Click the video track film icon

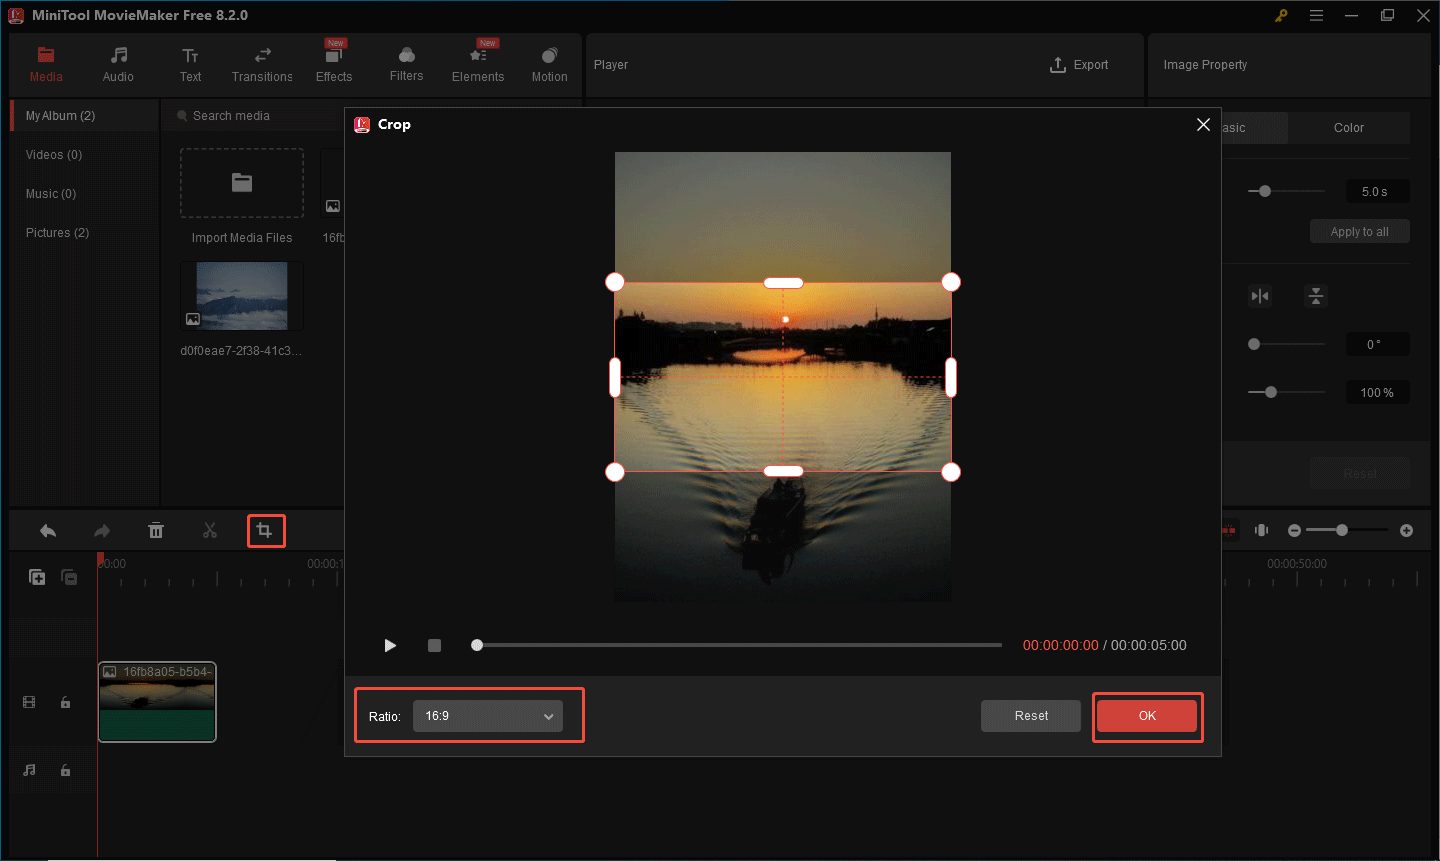point(29,703)
